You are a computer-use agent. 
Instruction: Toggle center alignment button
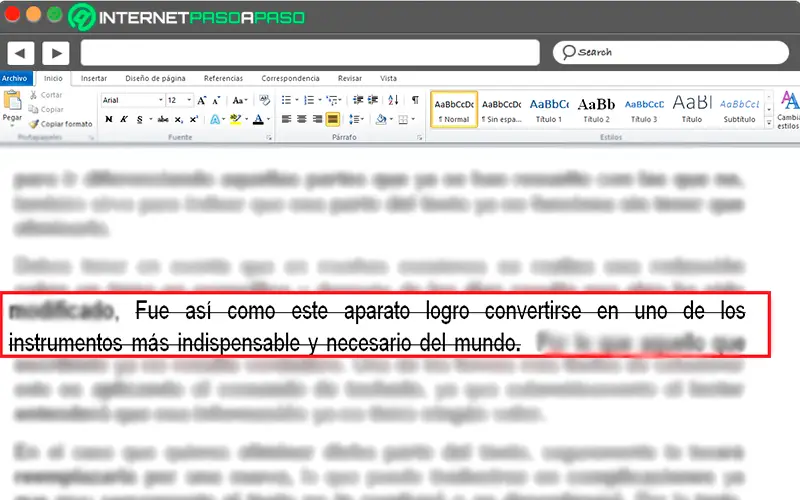tap(302, 119)
